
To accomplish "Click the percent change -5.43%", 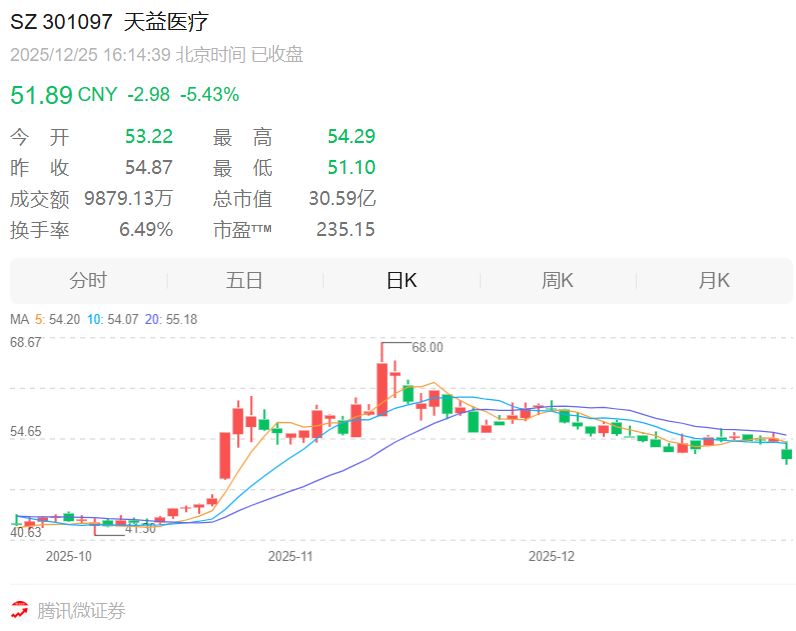I will pyautogui.click(x=210, y=94).
